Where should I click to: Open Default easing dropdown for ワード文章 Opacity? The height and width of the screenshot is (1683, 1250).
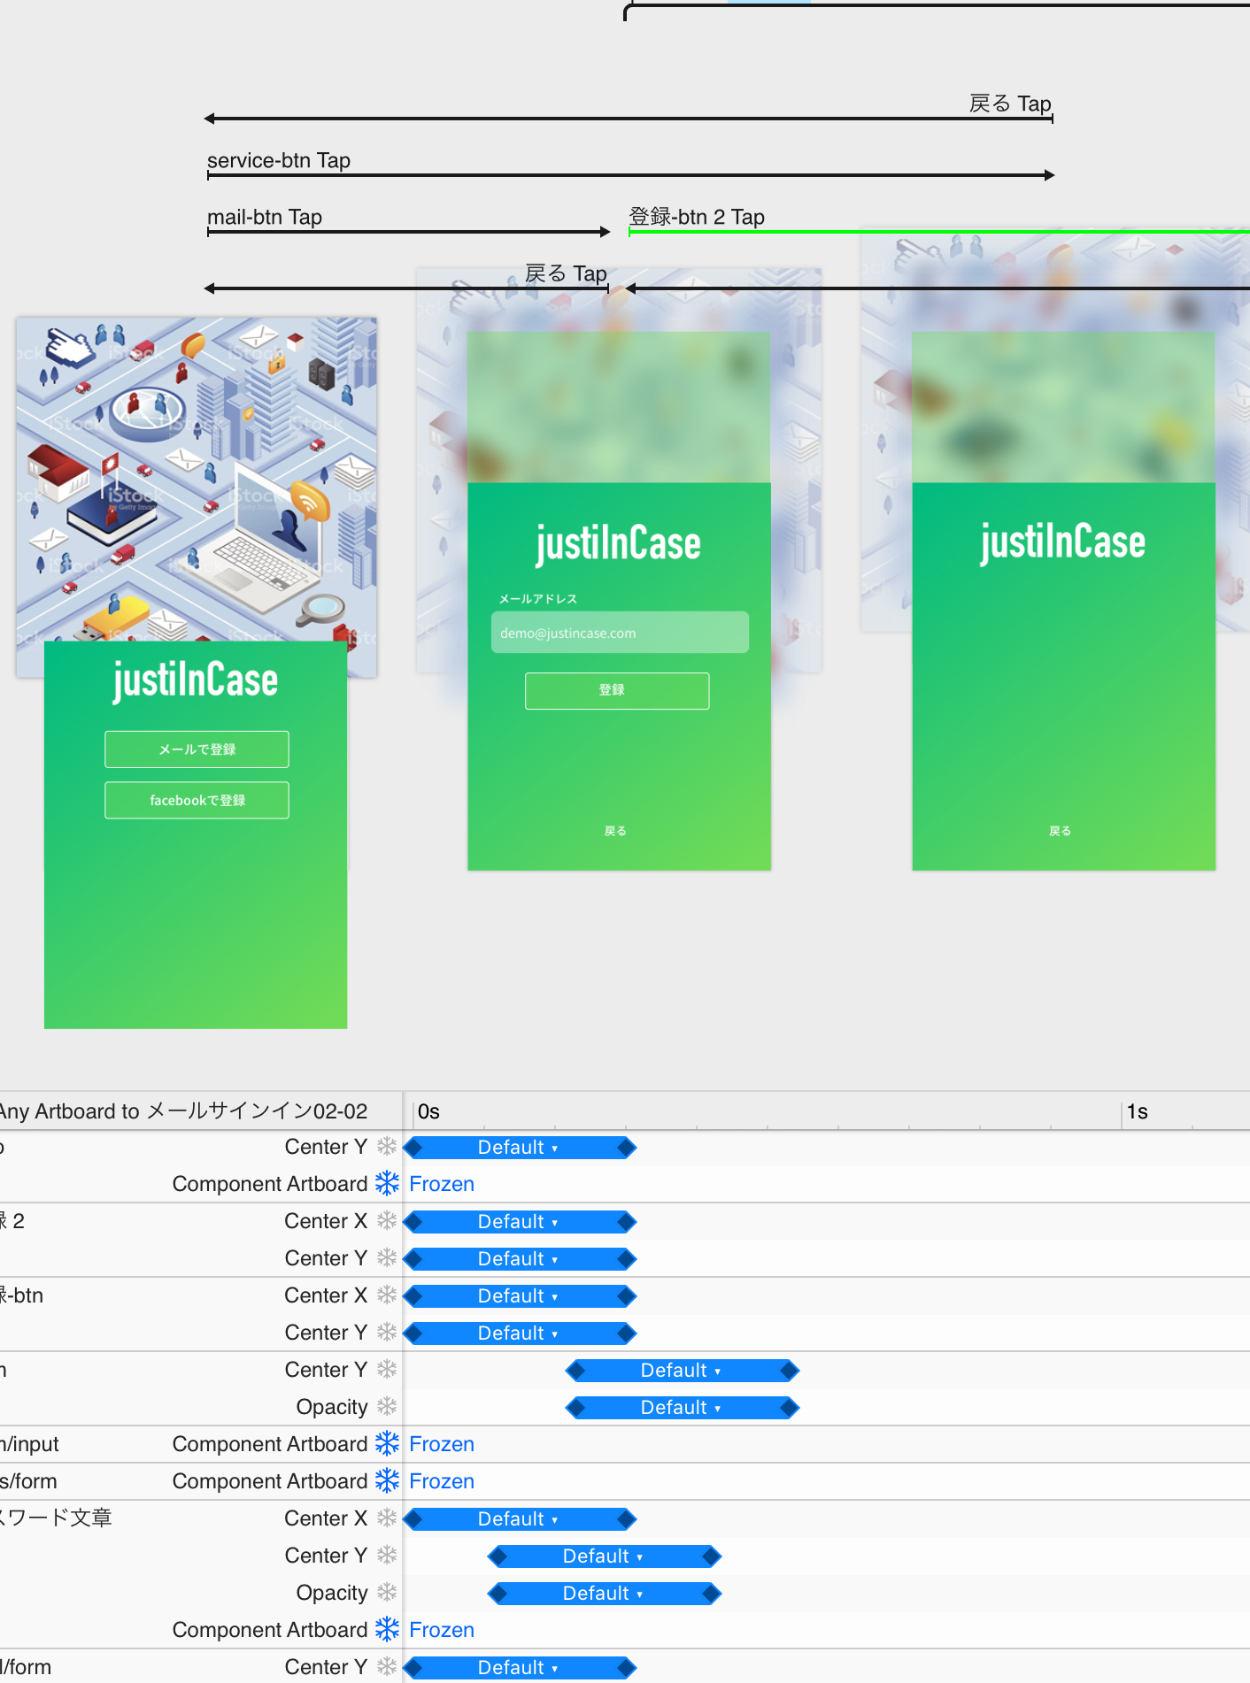[x=603, y=1593]
